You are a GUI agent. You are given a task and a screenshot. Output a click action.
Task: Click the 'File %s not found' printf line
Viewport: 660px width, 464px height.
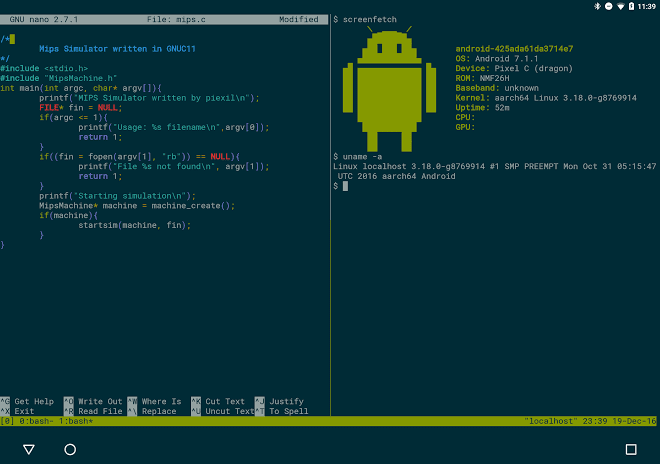pos(174,166)
